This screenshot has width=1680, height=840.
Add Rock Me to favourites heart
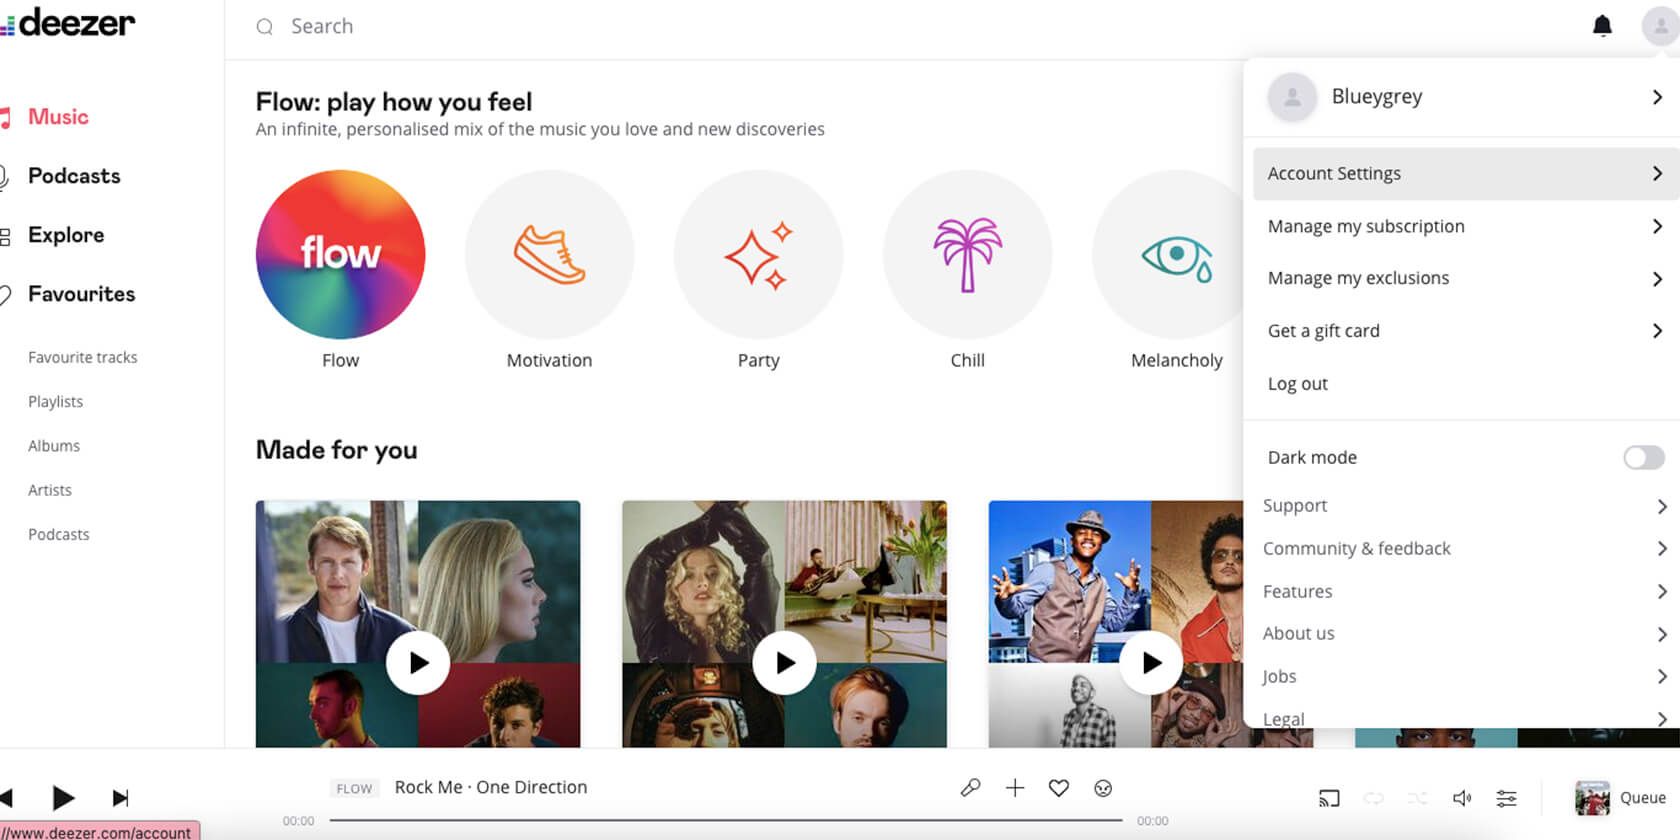point(1059,788)
